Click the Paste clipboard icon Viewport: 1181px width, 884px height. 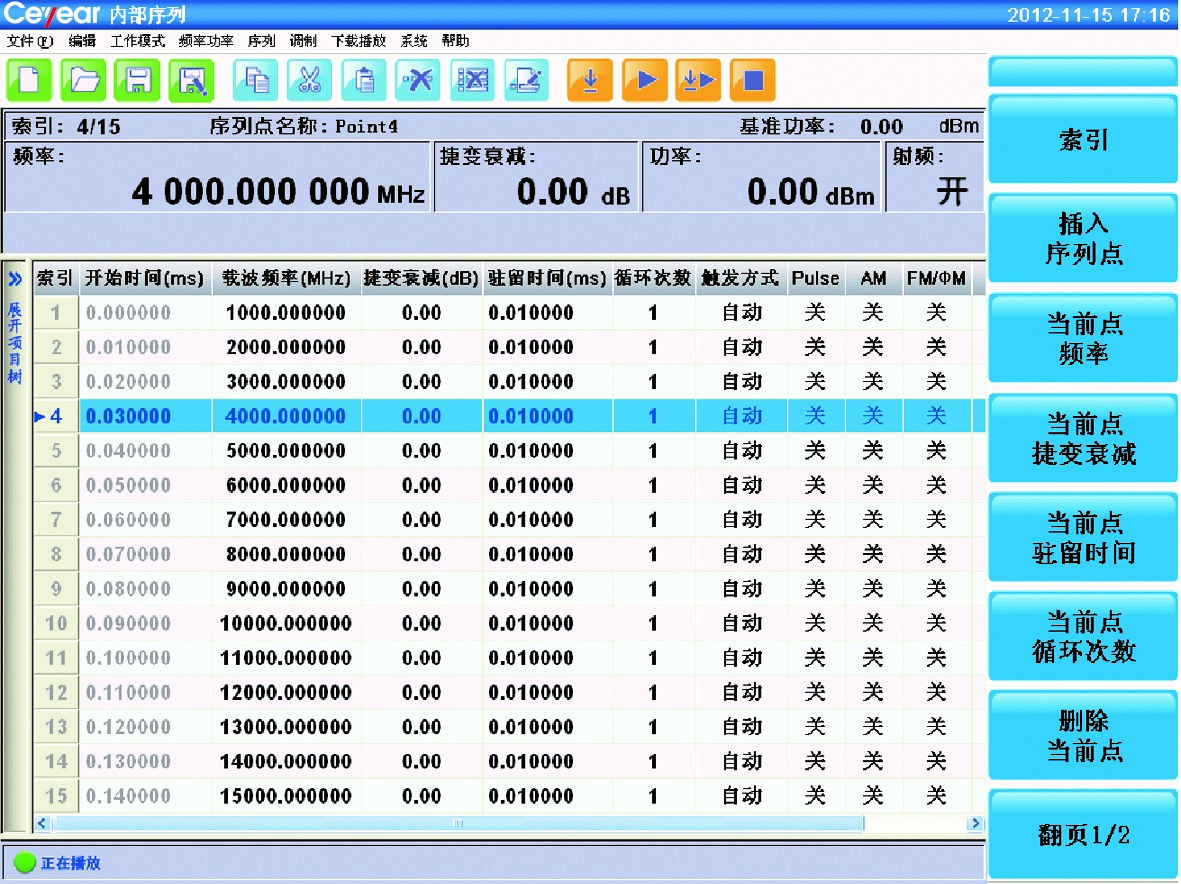pos(364,81)
